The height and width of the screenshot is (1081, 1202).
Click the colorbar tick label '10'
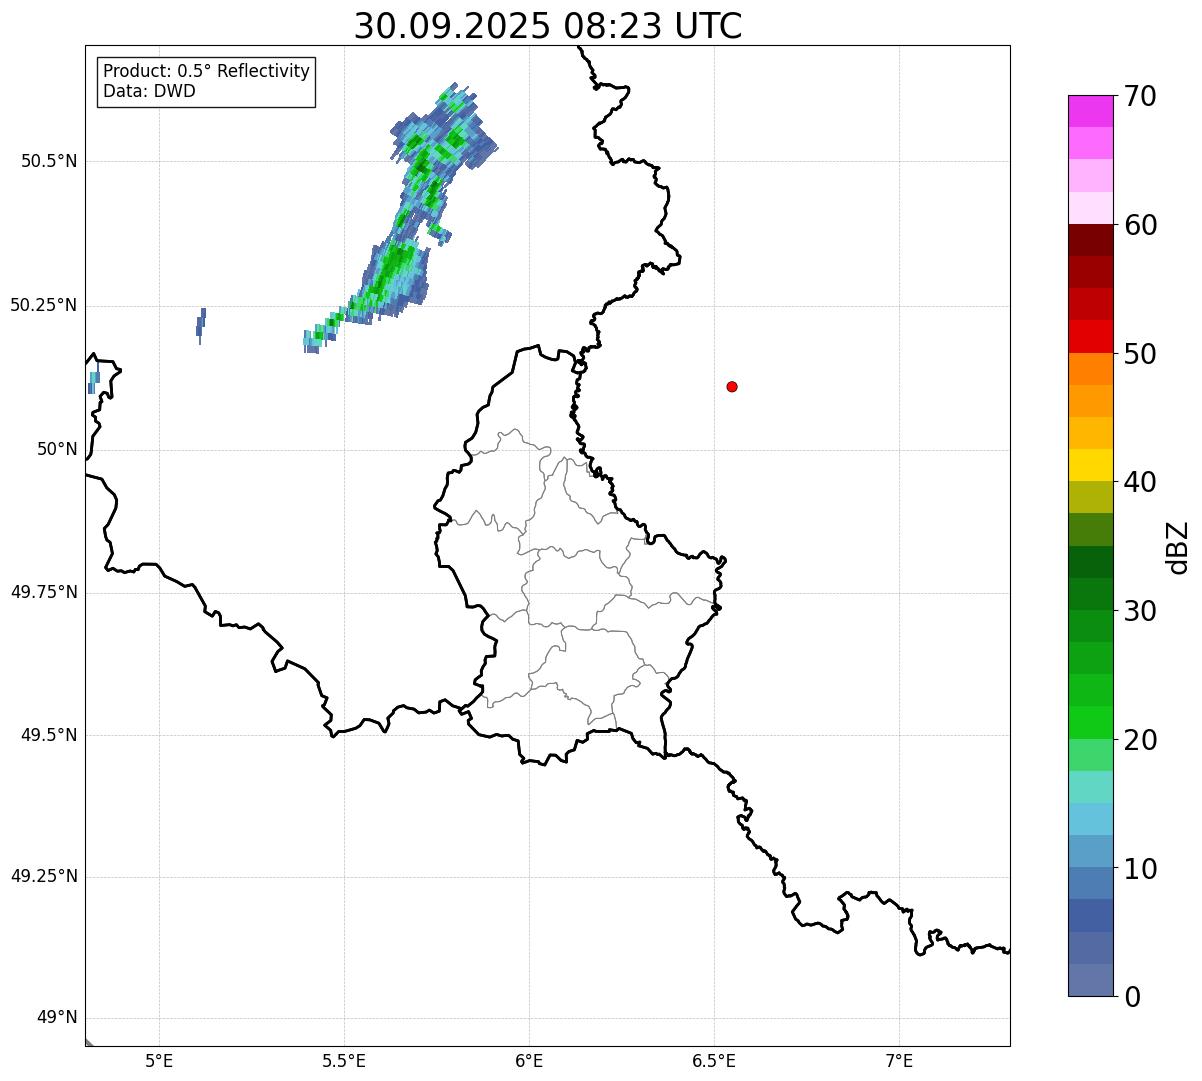(x=1141, y=869)
